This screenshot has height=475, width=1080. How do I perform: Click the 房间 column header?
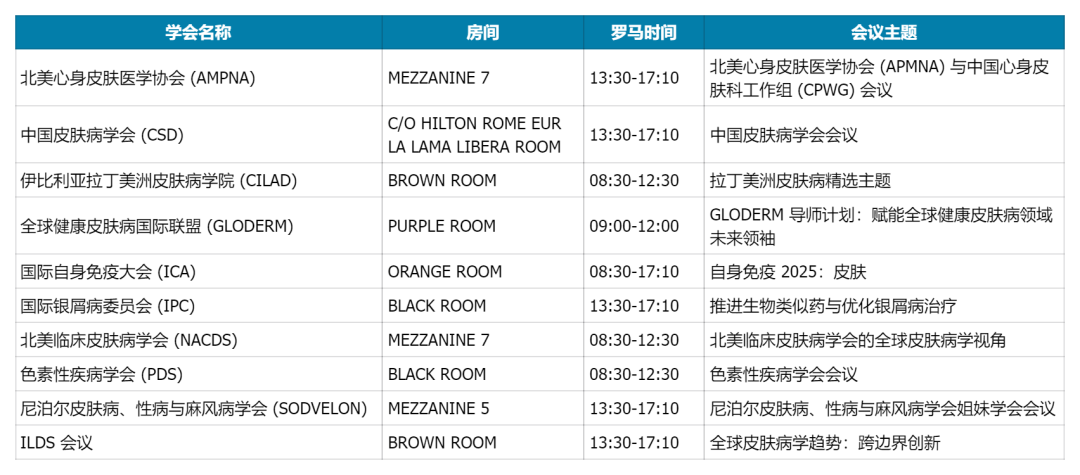coord(483,32)
